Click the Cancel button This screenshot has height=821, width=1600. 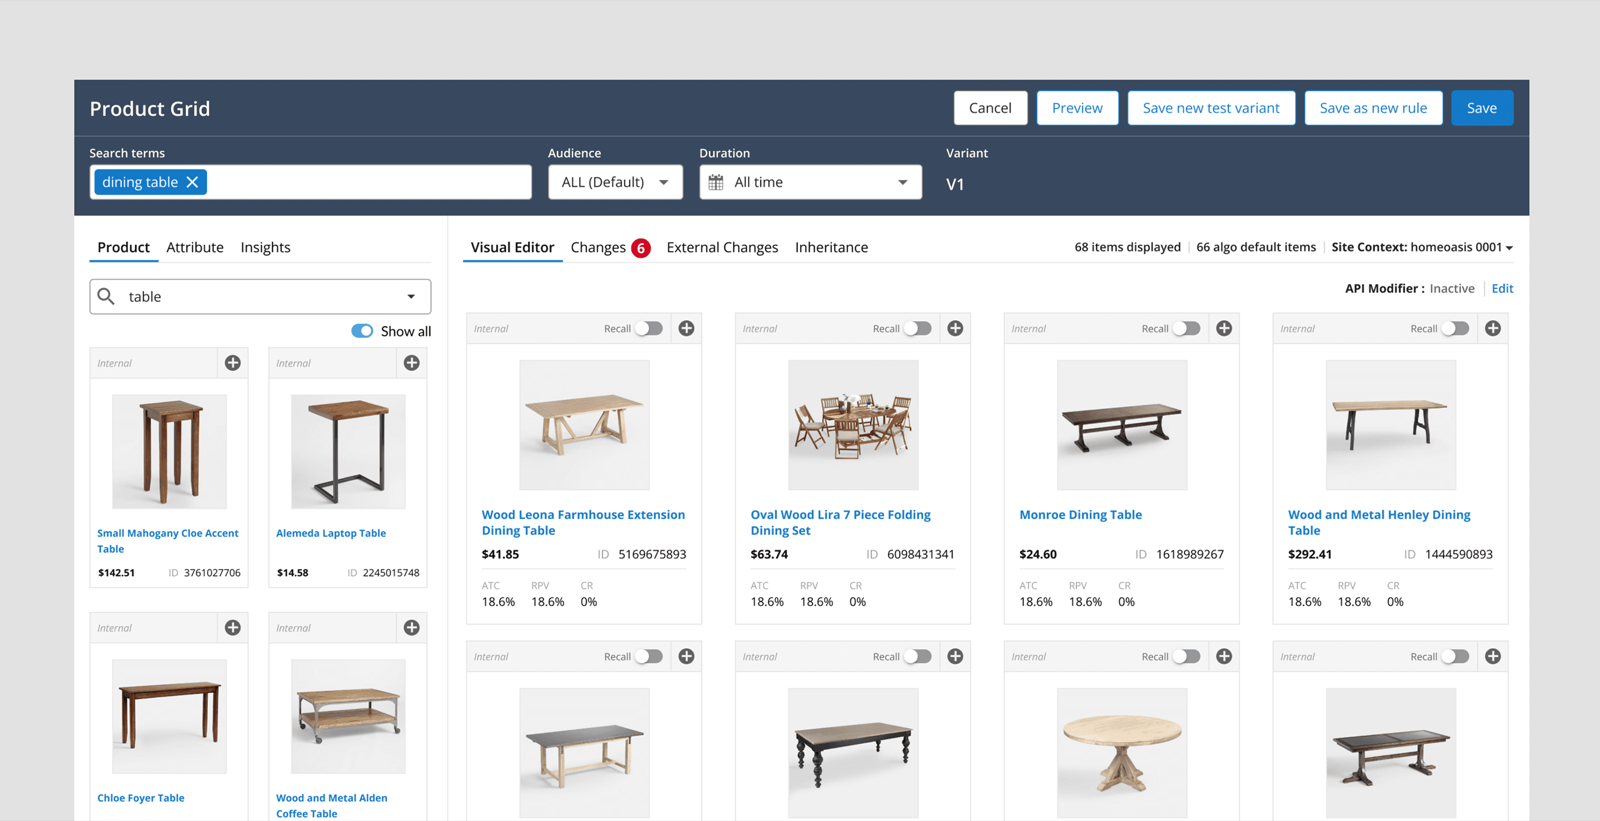coord(990,108)
